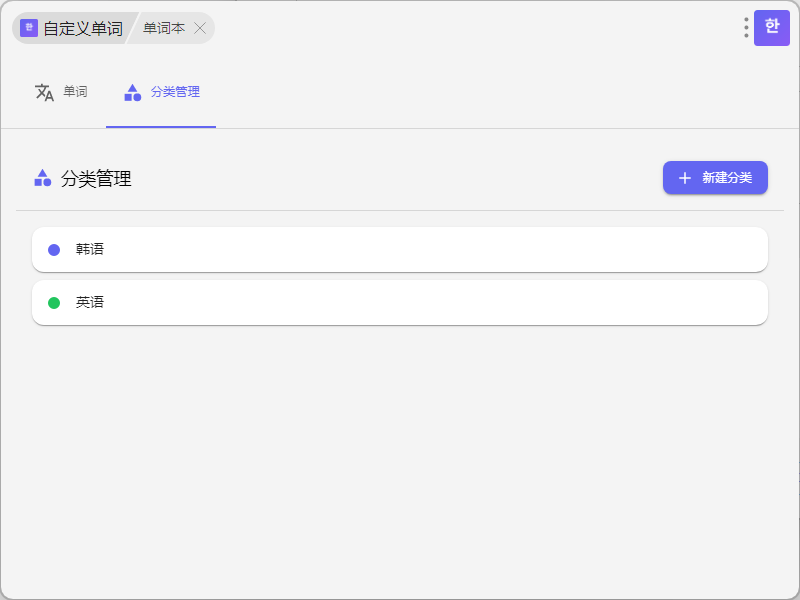Click the green color dot for 英语
The image size is (800, 600).
coord(54,303)
